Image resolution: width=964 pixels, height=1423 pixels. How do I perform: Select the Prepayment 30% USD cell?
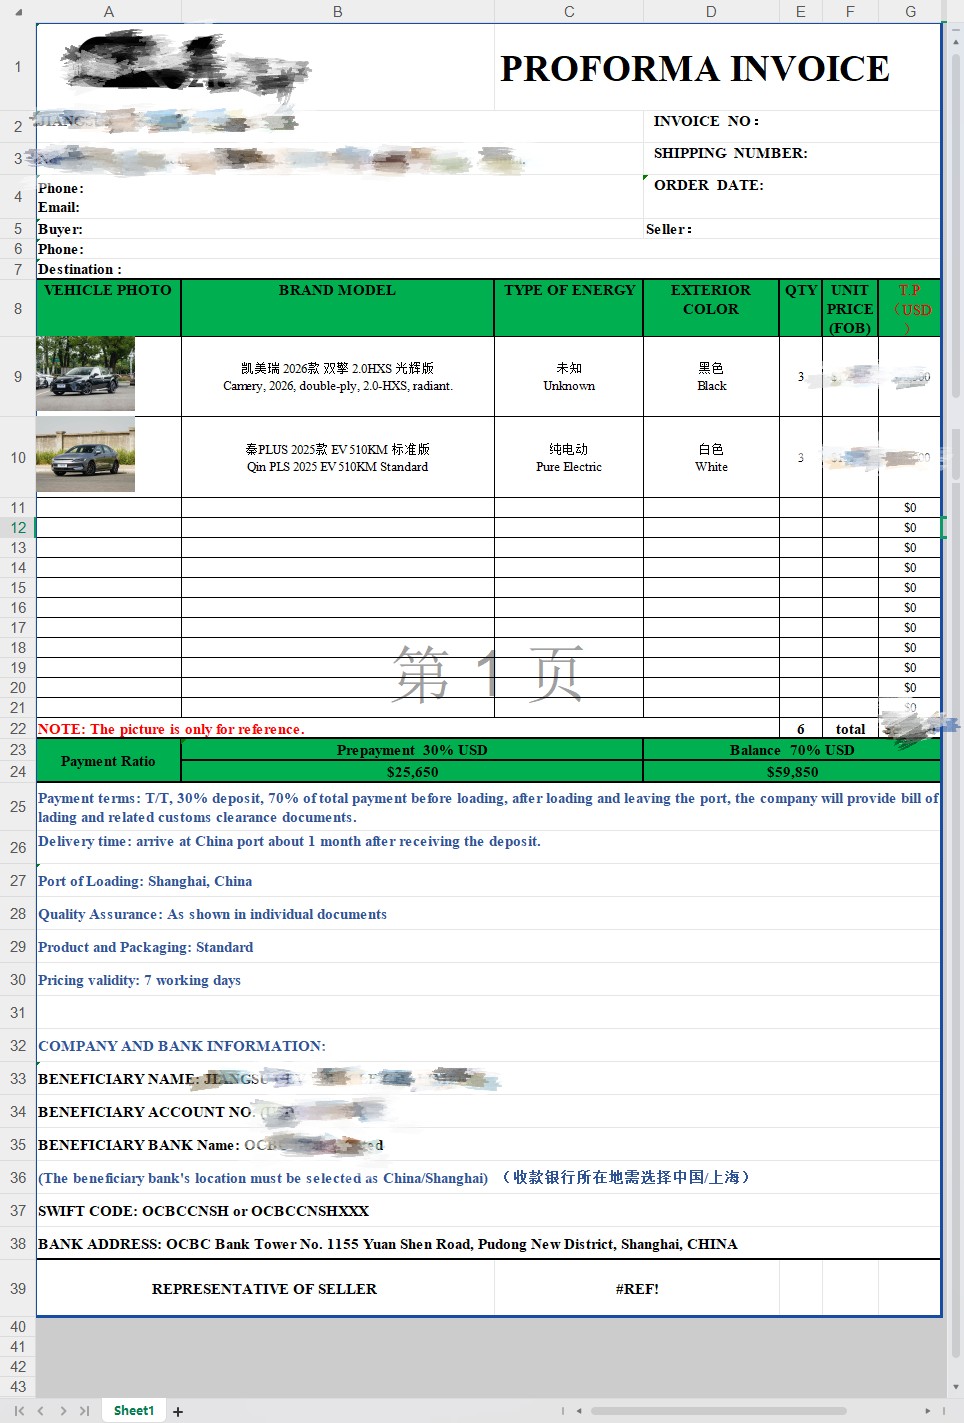click(412, 750)
